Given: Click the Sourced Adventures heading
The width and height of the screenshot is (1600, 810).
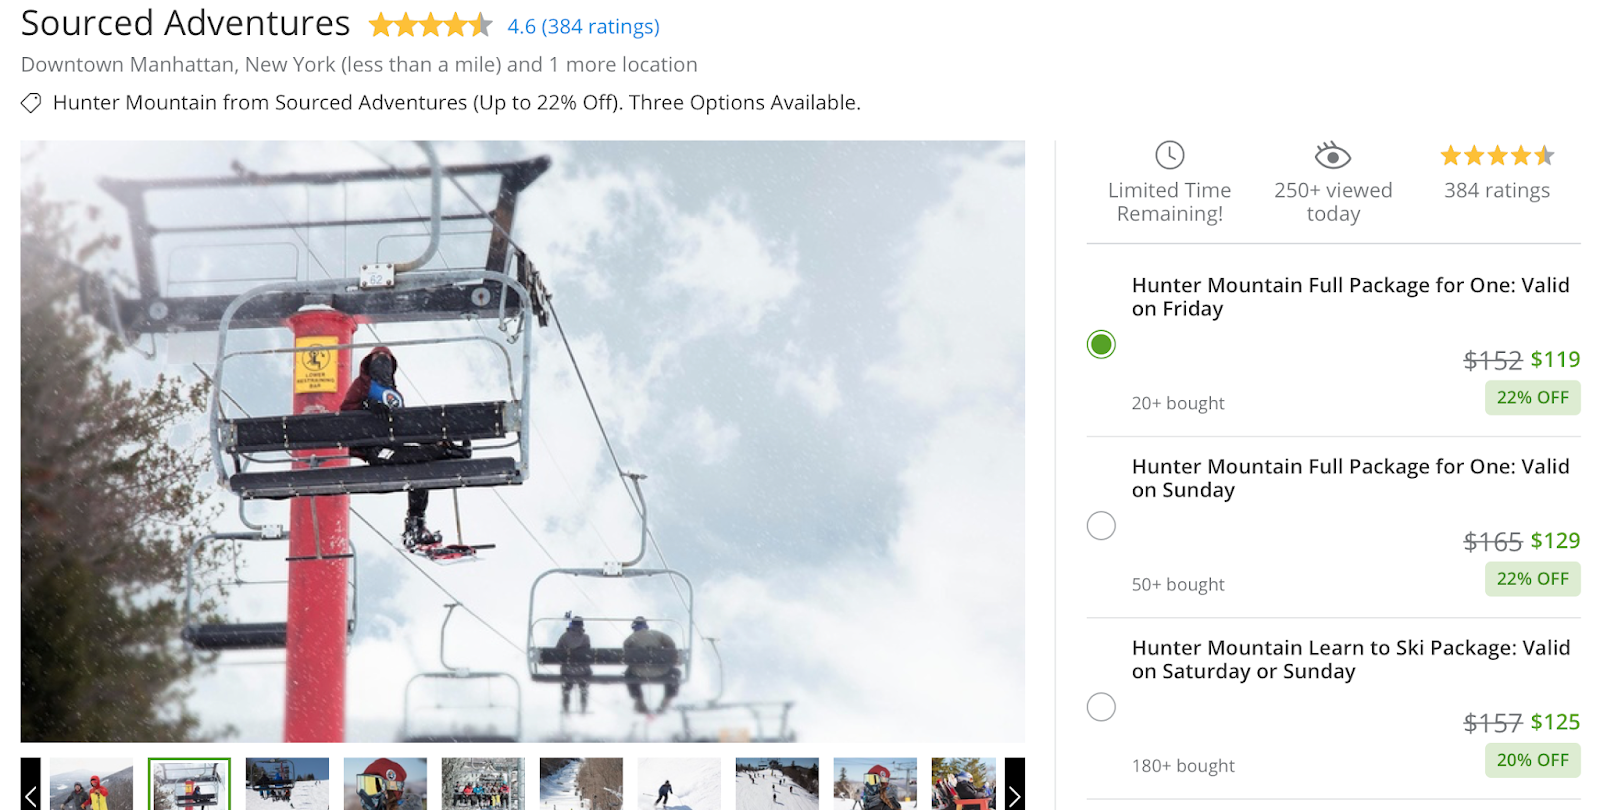Looking at the screenshot, I should [186, 23].
